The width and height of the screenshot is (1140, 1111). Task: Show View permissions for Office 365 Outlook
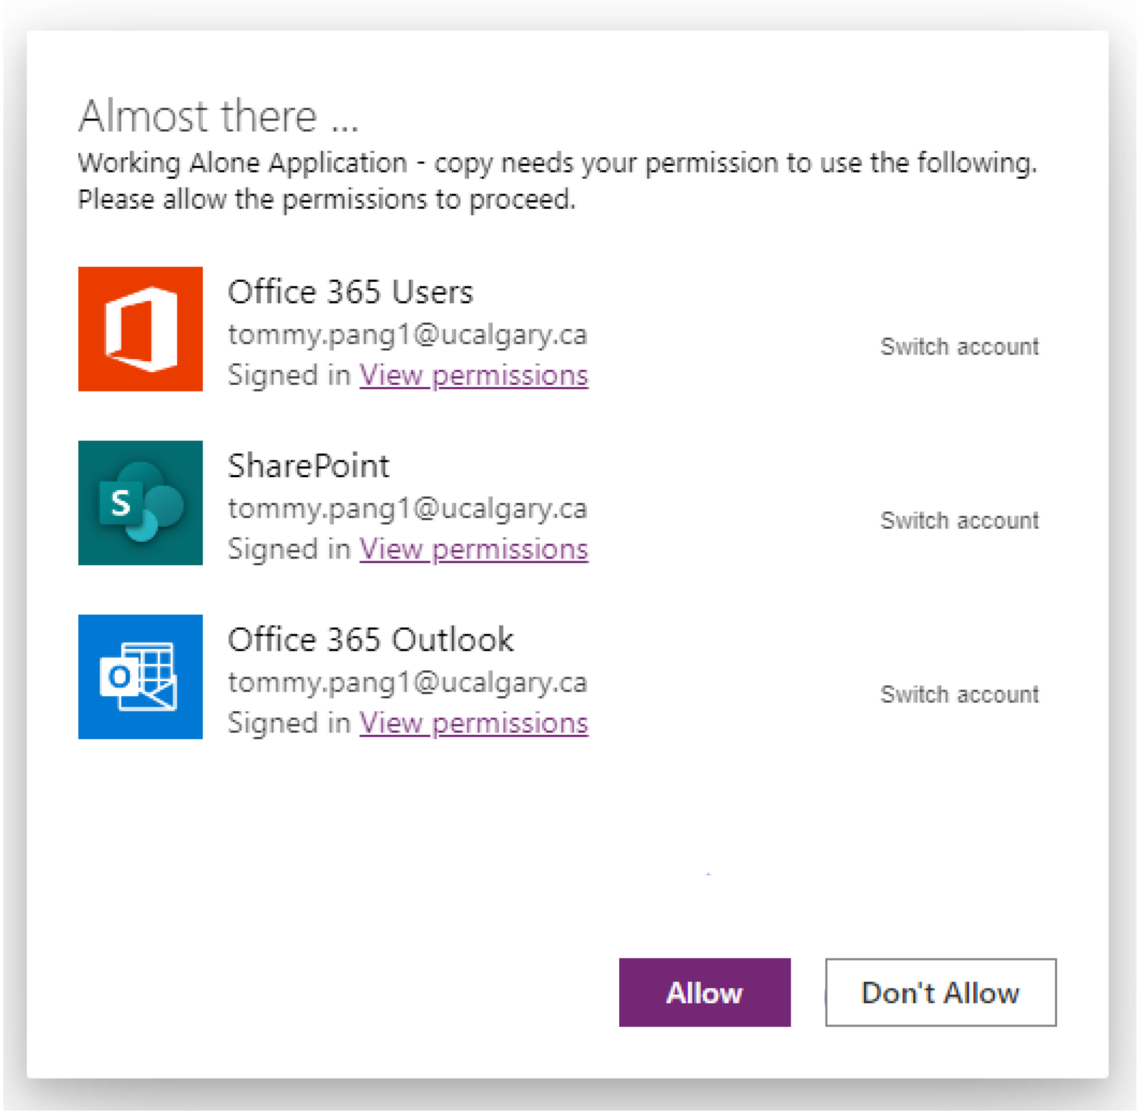click(x=473, y=723)
